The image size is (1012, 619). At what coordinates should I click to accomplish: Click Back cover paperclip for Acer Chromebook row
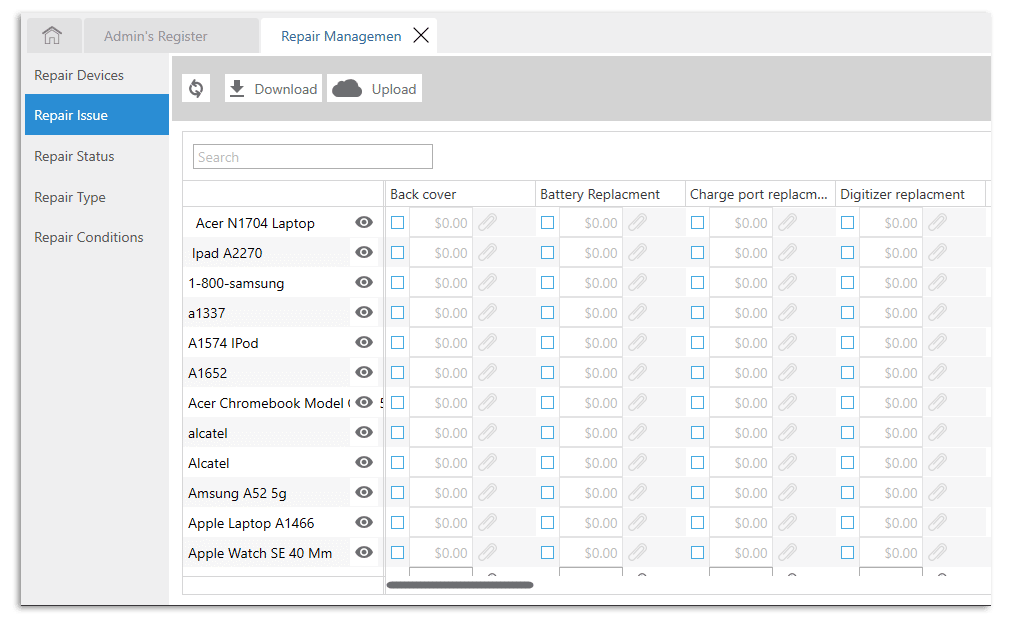(487, 403)
